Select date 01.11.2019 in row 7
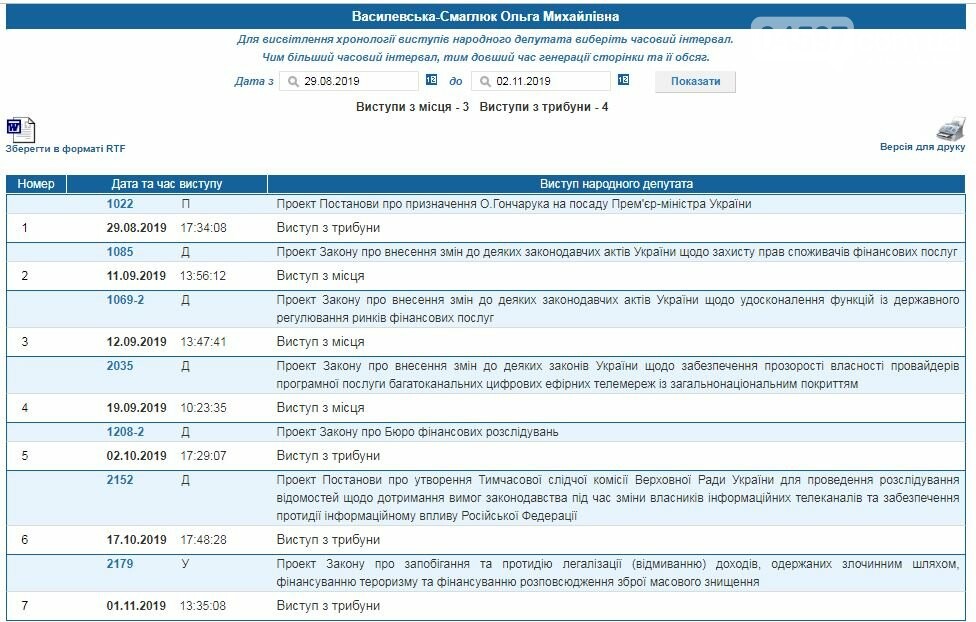The height and width of the screenshot is (622, 976). [x=136, y=606]
